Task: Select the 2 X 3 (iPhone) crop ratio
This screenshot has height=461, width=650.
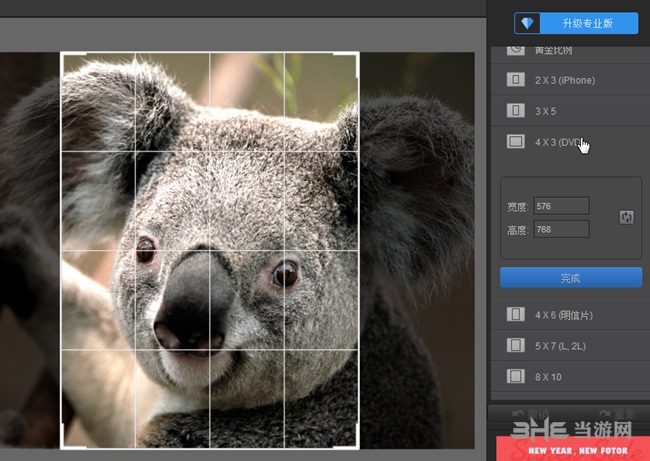Action: click(x=570, y=80)
